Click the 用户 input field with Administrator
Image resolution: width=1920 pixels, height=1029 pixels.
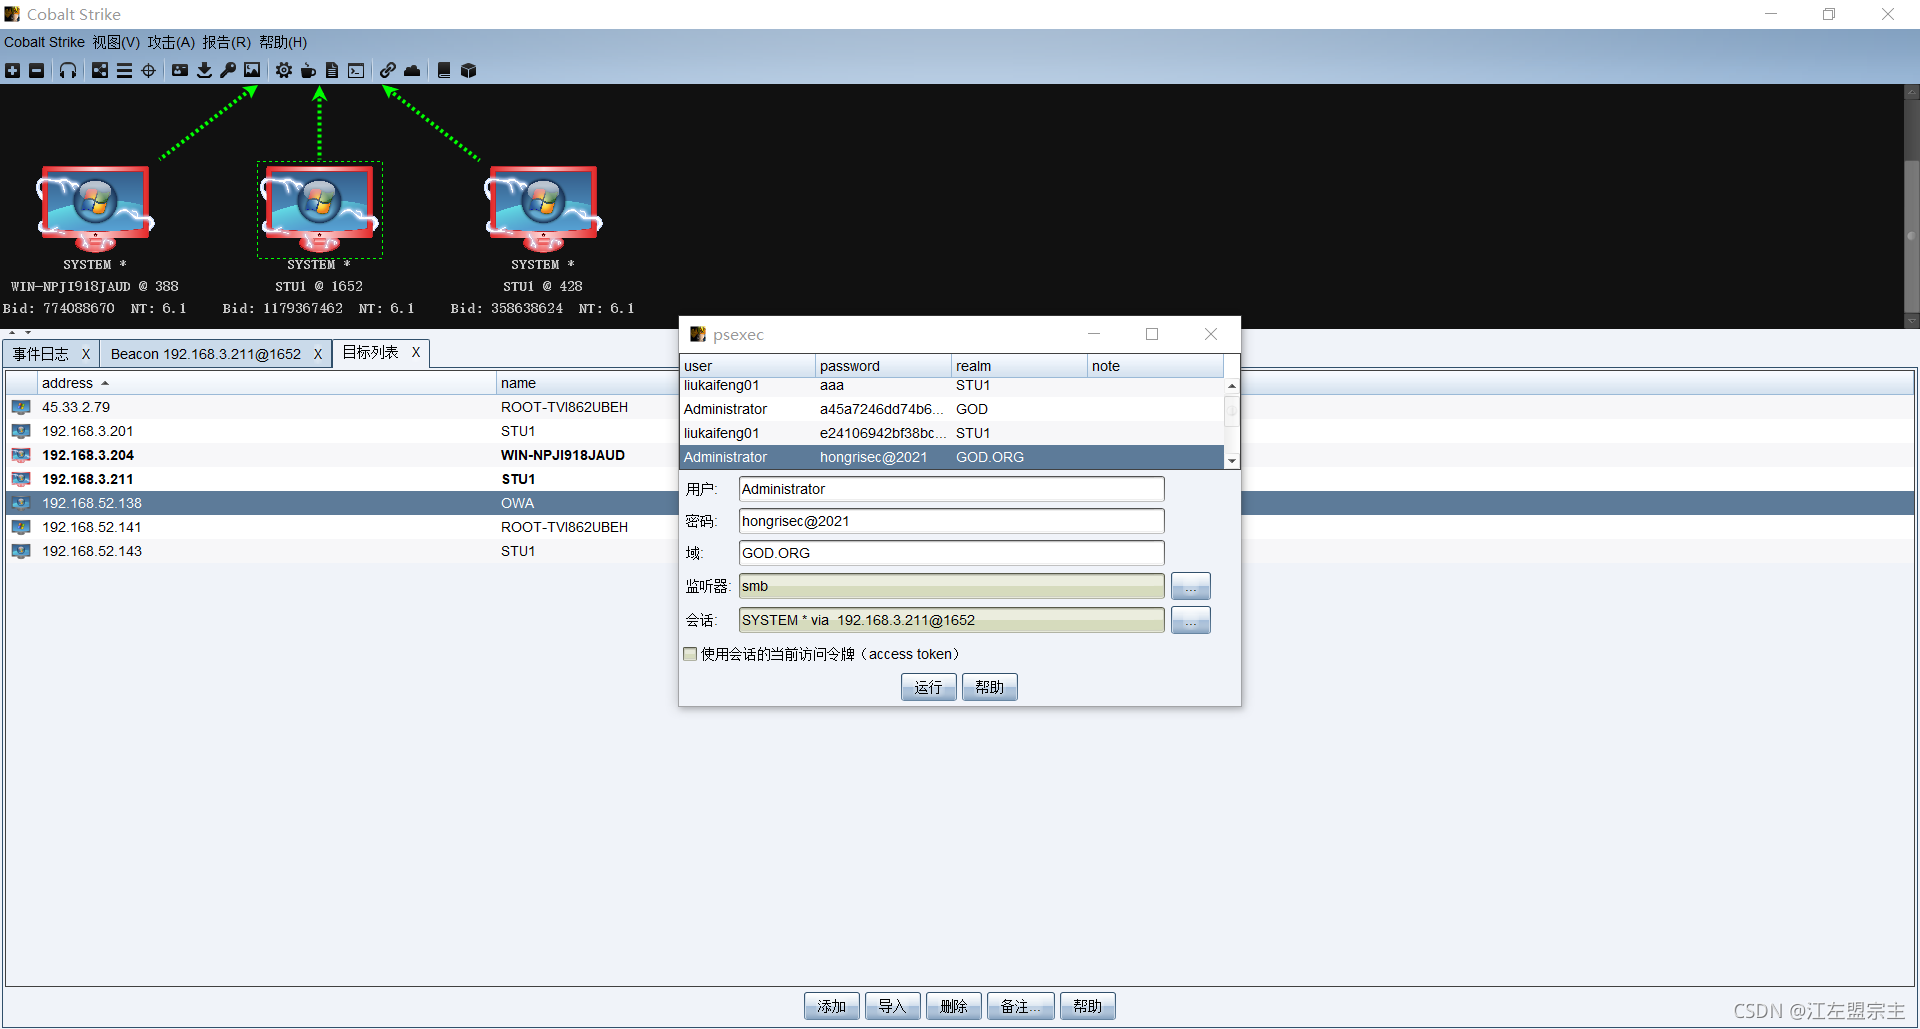point(951,489)
